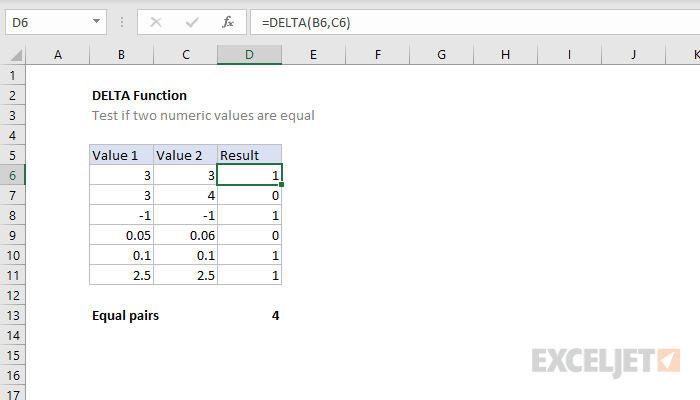Select row 8 header

(12, 215)
